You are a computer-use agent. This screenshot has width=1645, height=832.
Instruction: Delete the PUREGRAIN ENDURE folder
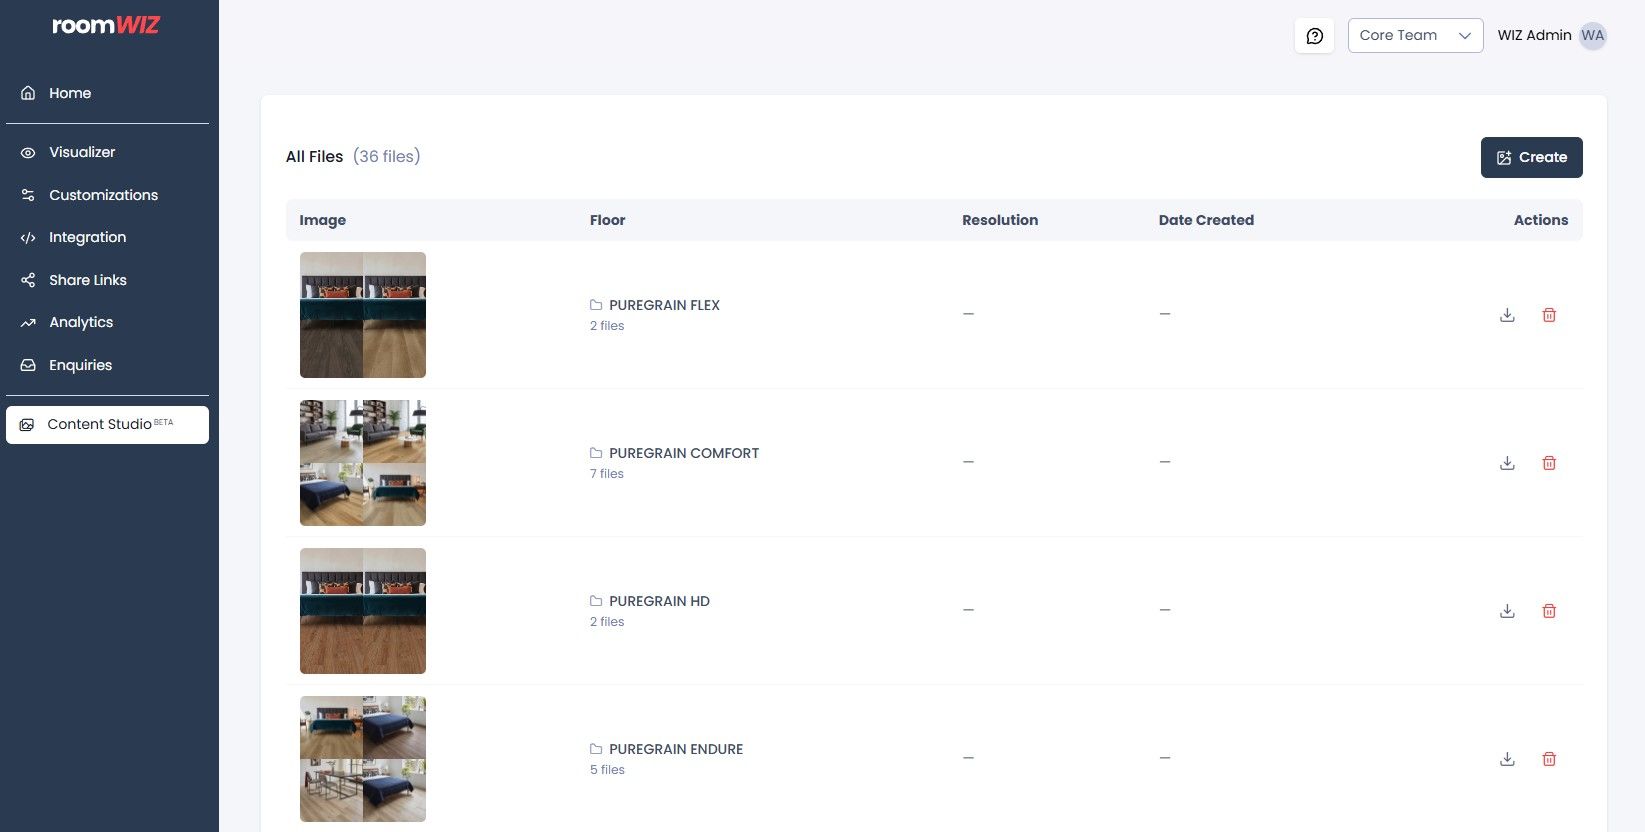tap(1549, 759)
